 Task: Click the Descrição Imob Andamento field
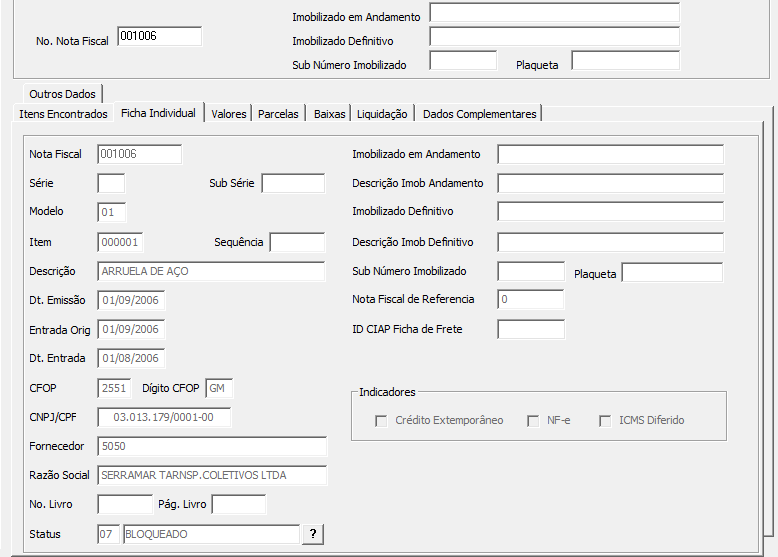coord(610,183)
